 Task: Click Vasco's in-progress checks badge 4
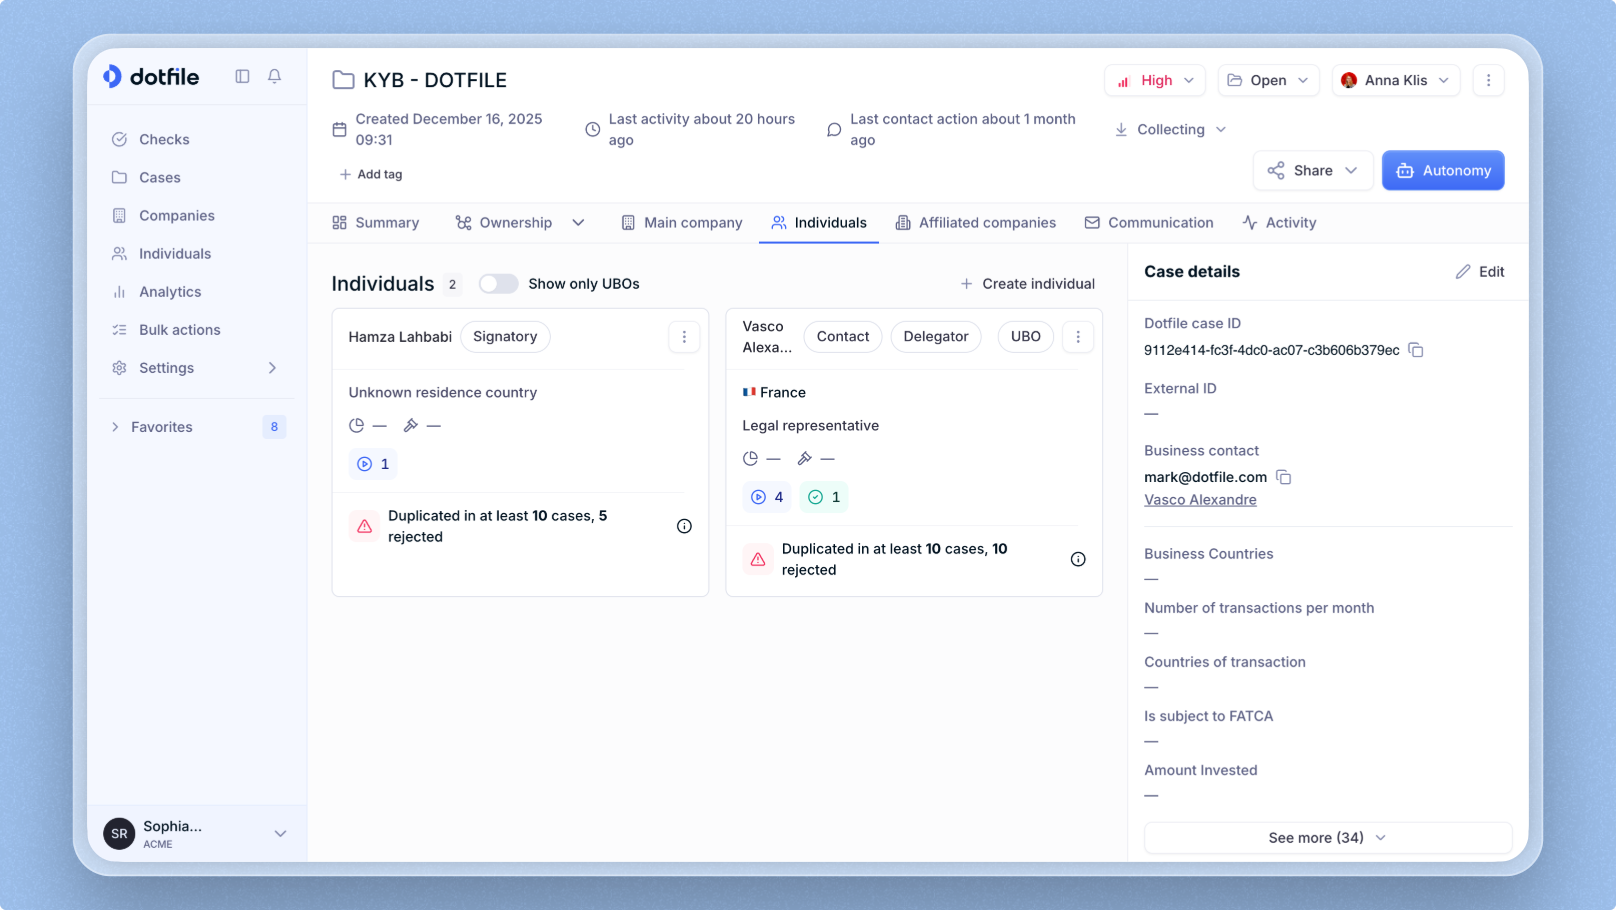[767, 497]
